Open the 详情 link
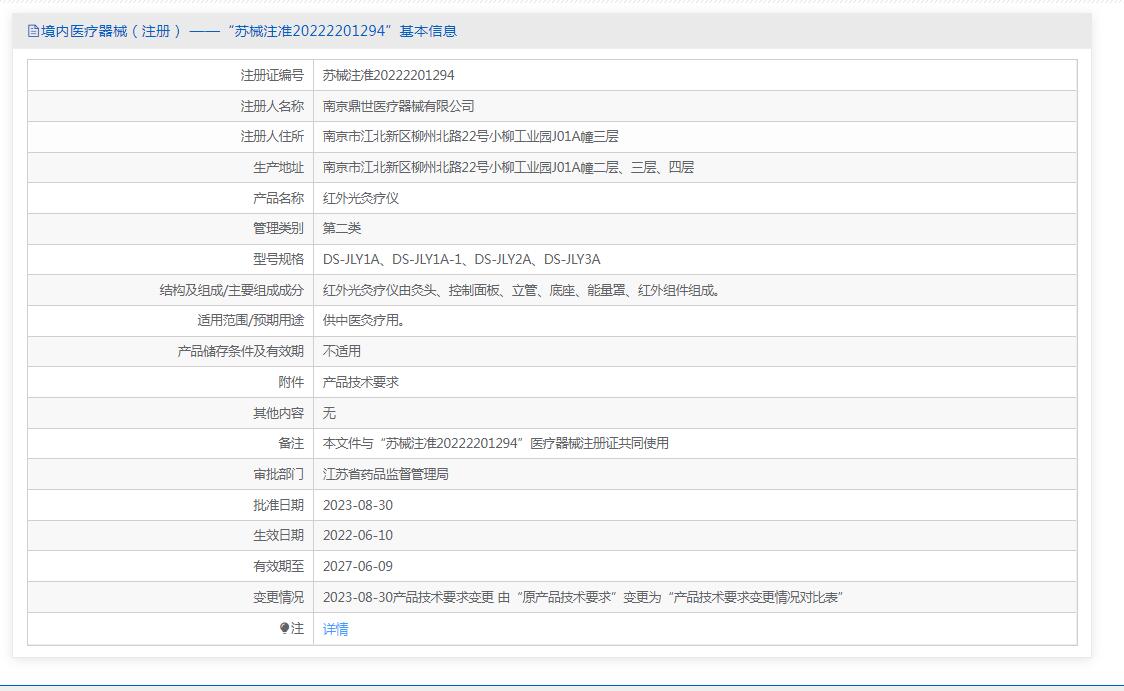 (x=335, y=629)
